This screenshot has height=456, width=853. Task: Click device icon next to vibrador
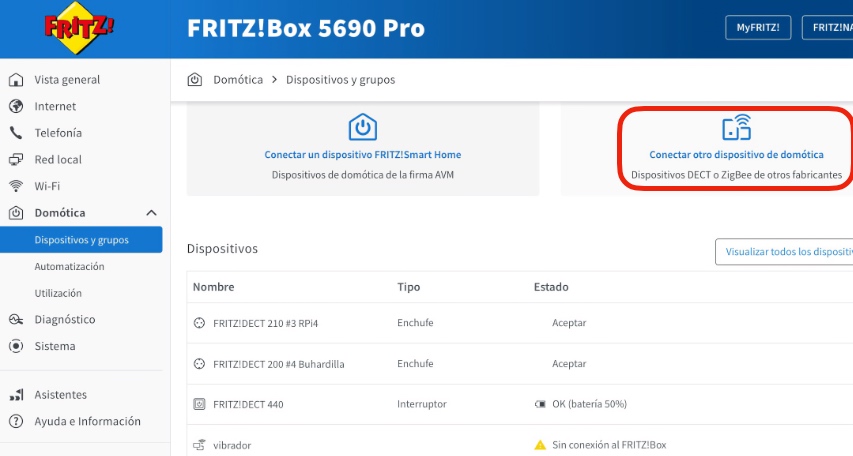pos(200,445)
